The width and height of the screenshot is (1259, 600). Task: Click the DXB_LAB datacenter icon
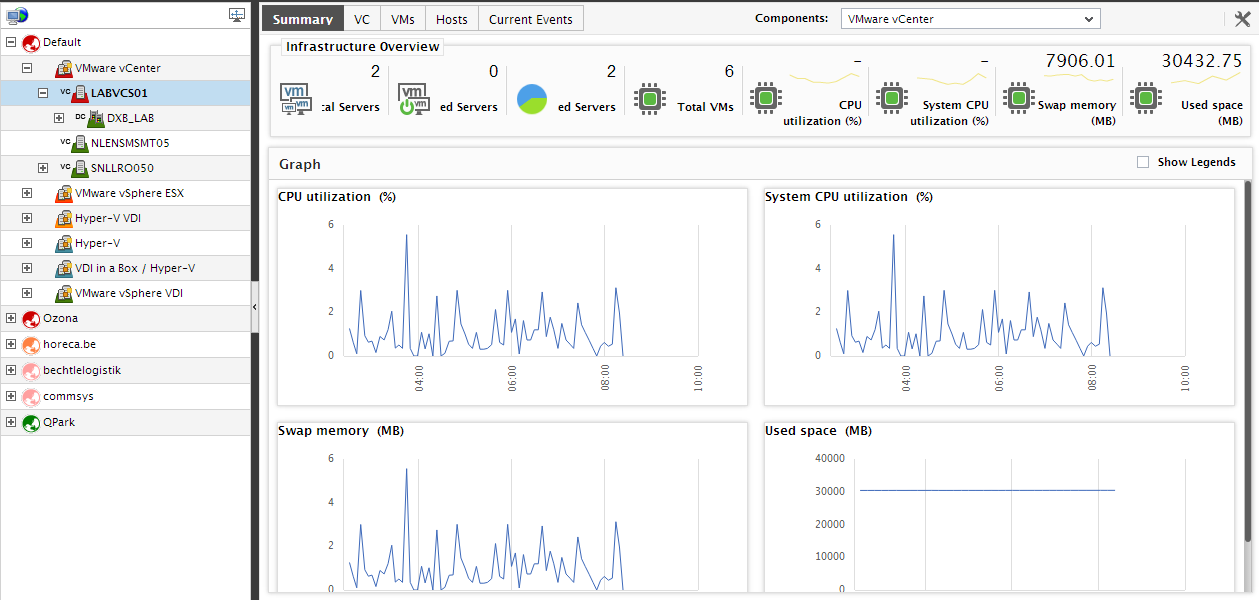click(x=96, y=119)
